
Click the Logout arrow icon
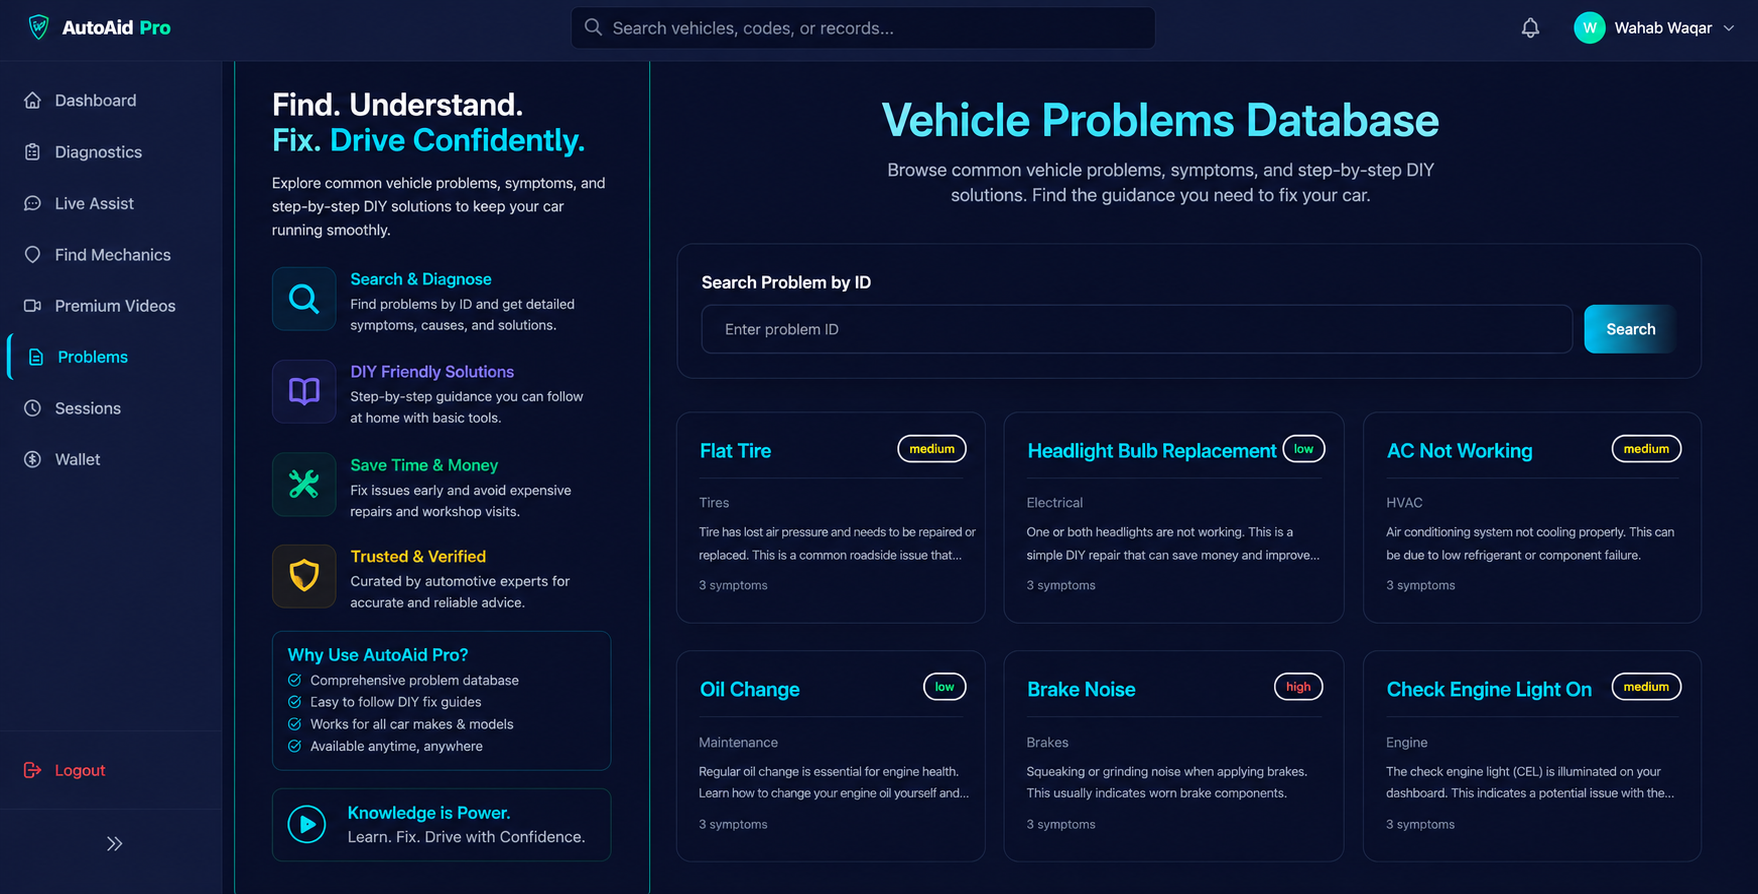tap(33, 770)
